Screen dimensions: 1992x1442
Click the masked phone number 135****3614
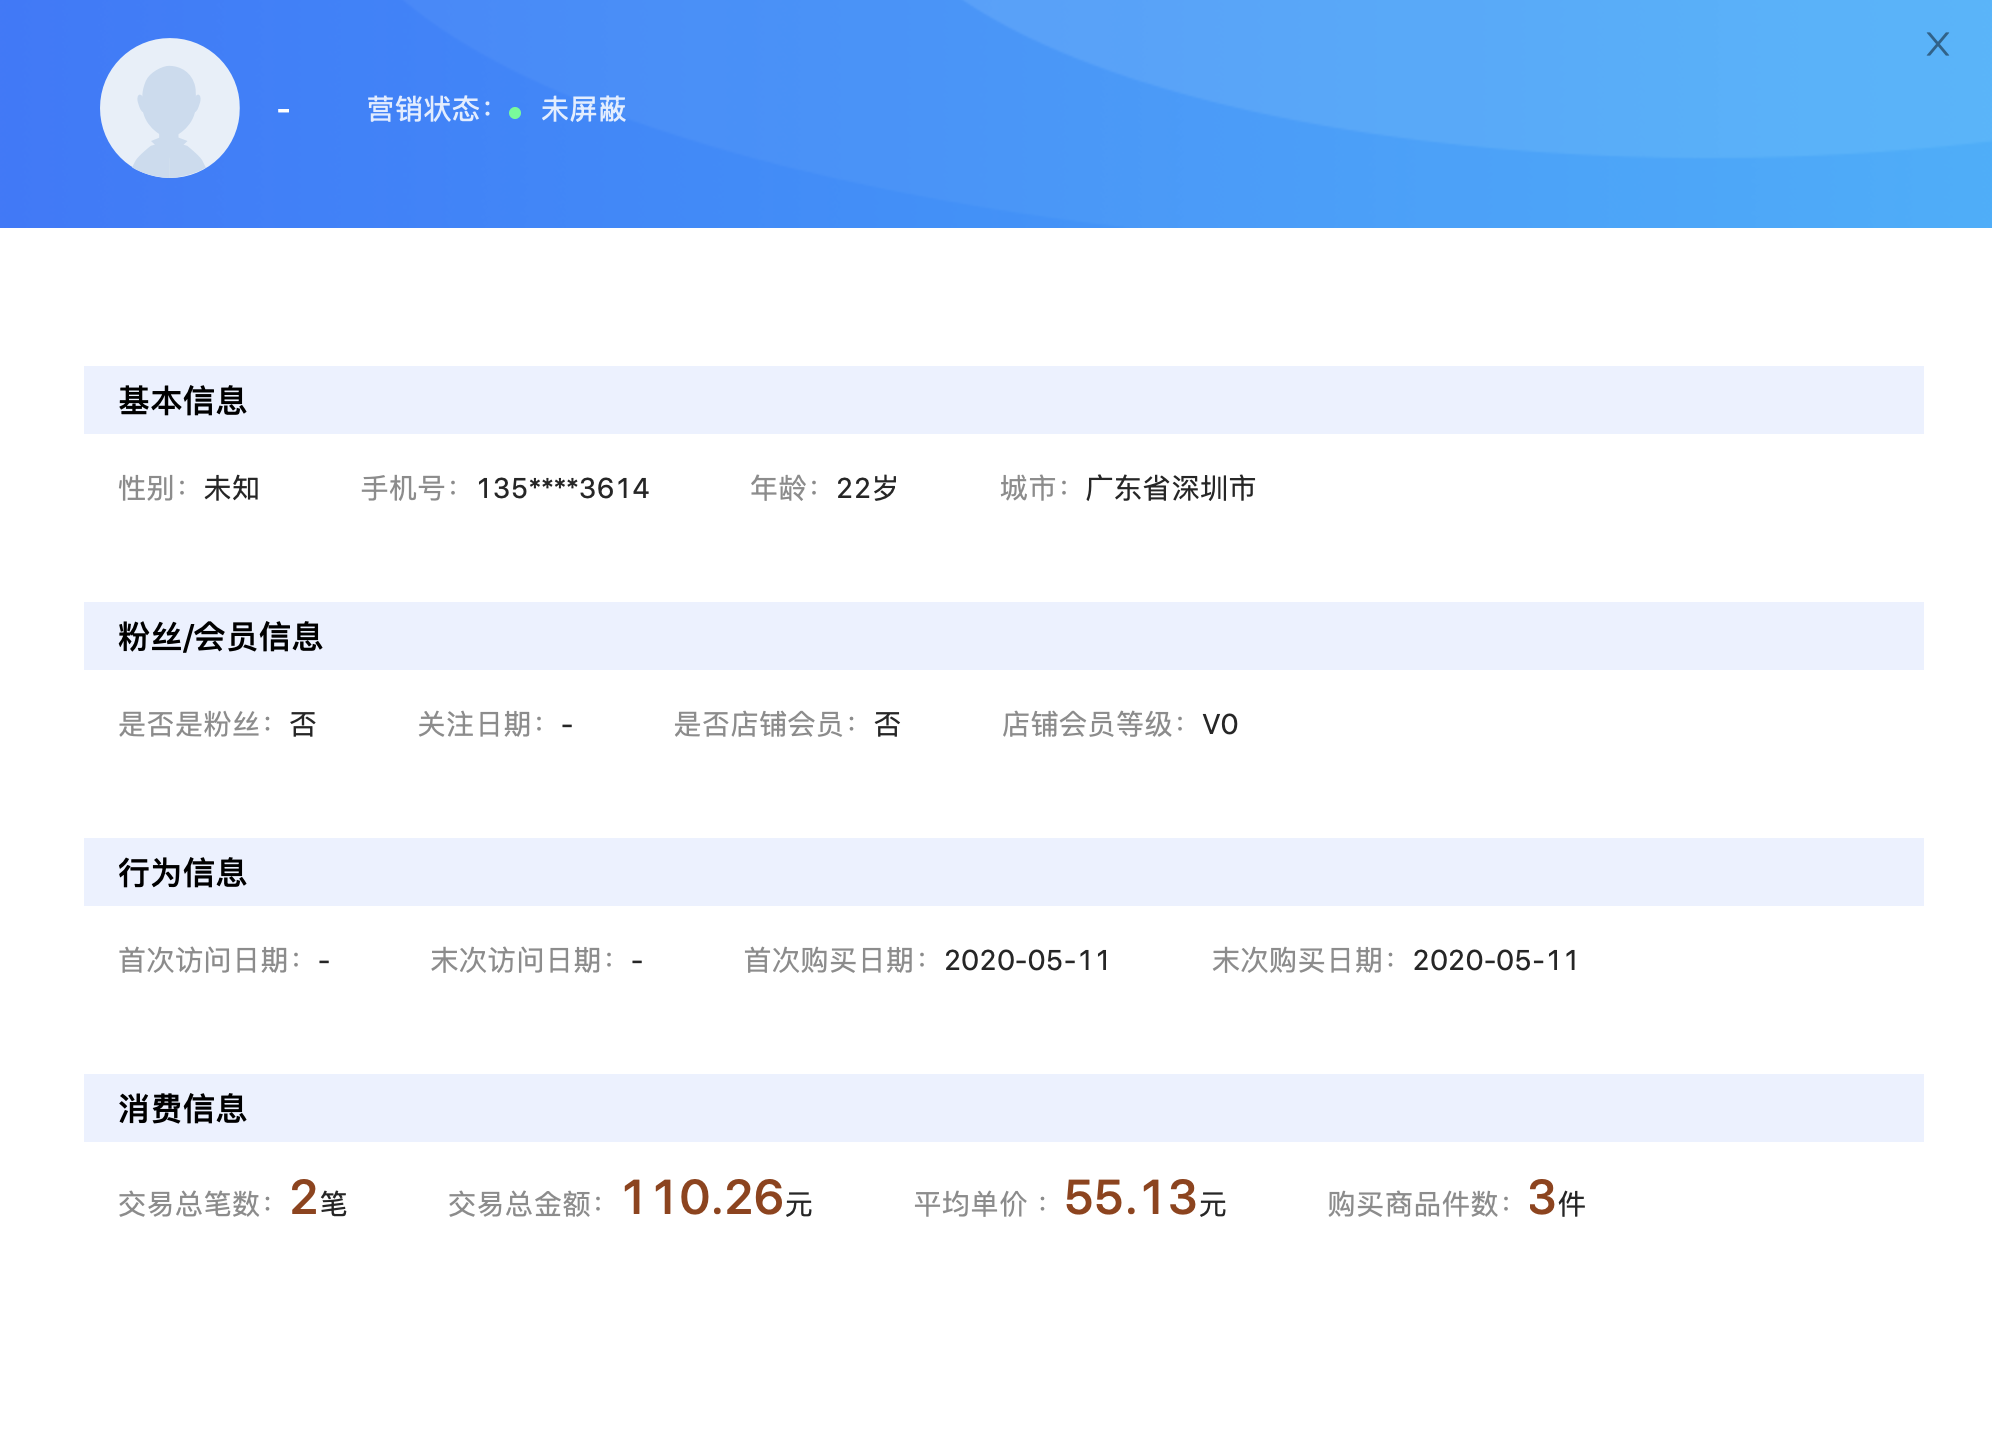pyautogui.click(x=563, y=488)
